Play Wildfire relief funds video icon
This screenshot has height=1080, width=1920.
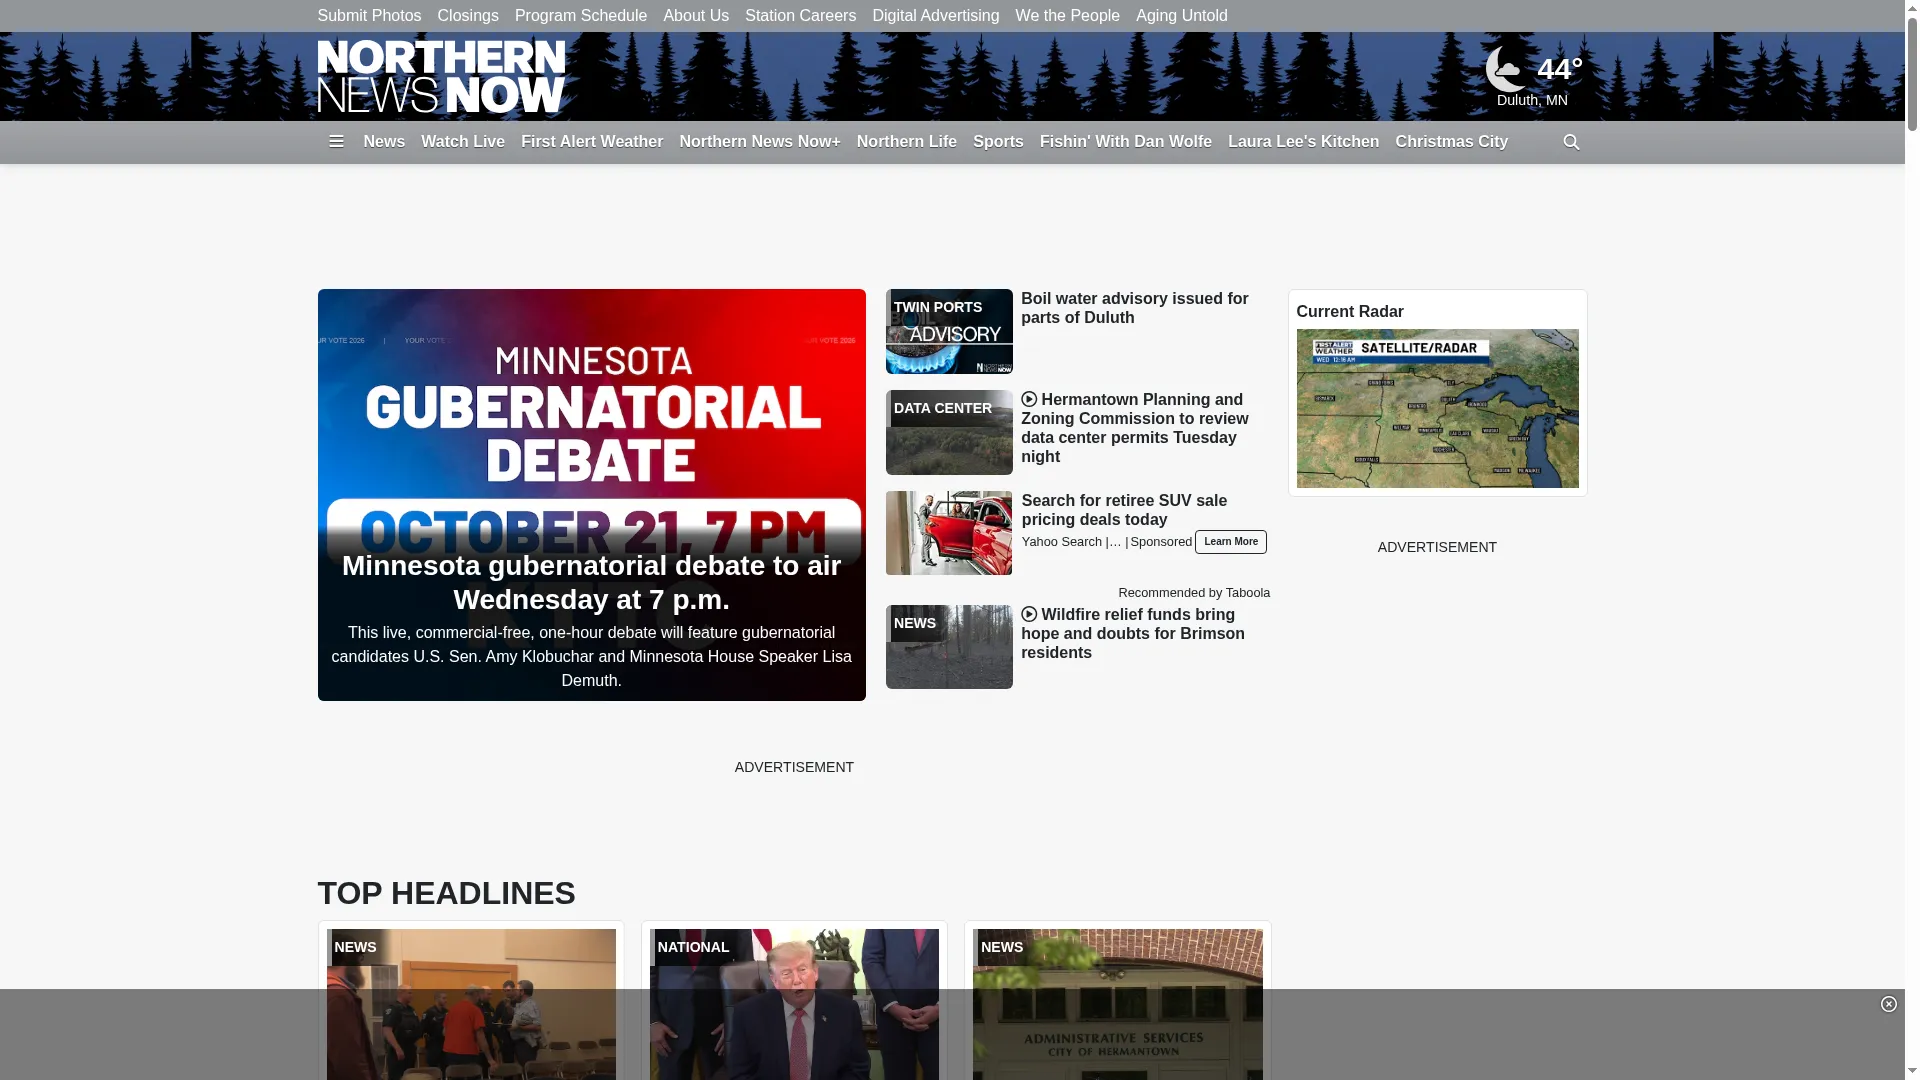(1029, 615)
